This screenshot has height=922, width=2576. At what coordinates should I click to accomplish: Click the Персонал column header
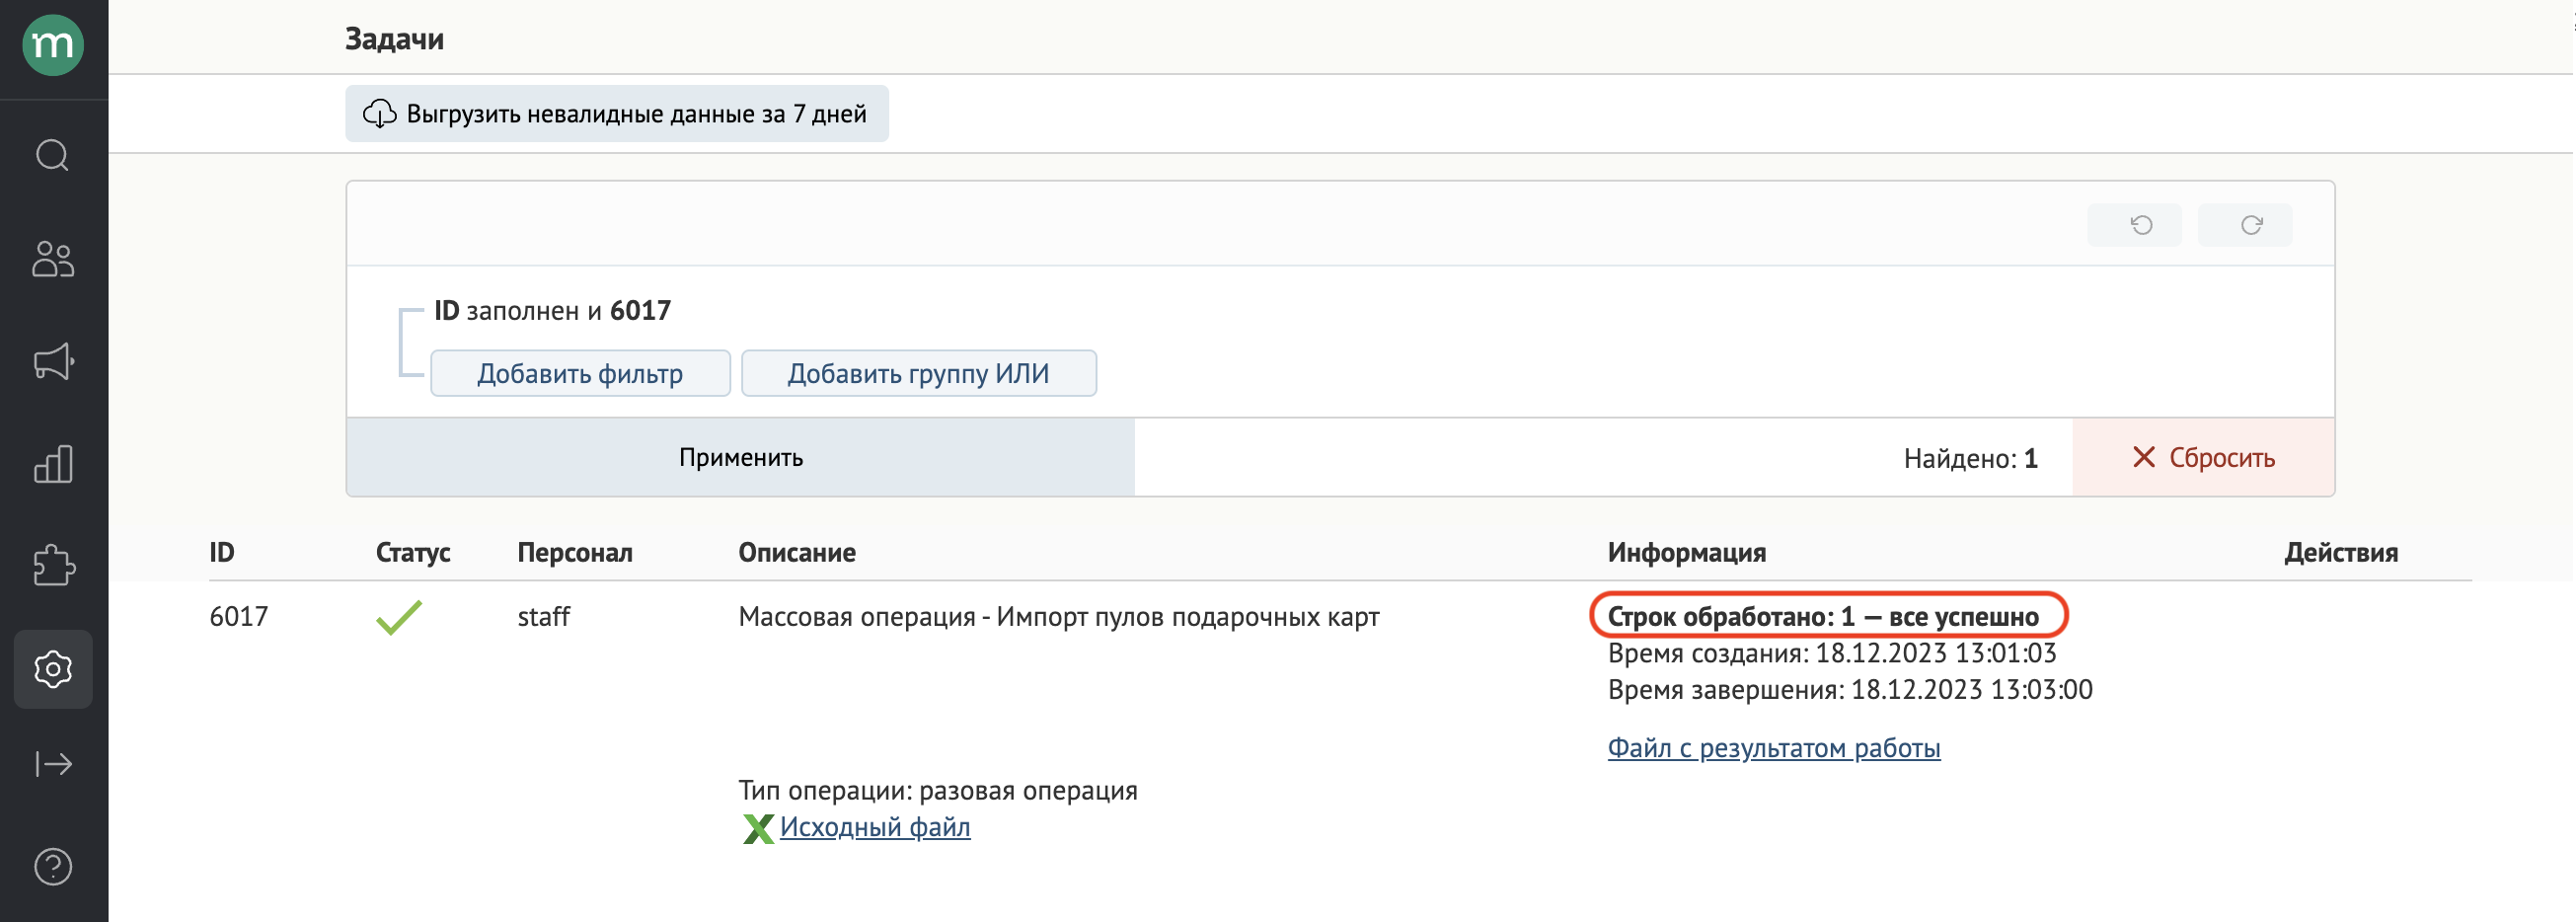[x=575, y=553]
